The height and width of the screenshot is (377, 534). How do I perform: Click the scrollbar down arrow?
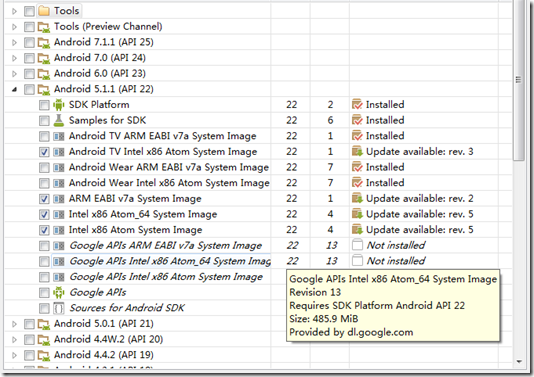point(519,362)
